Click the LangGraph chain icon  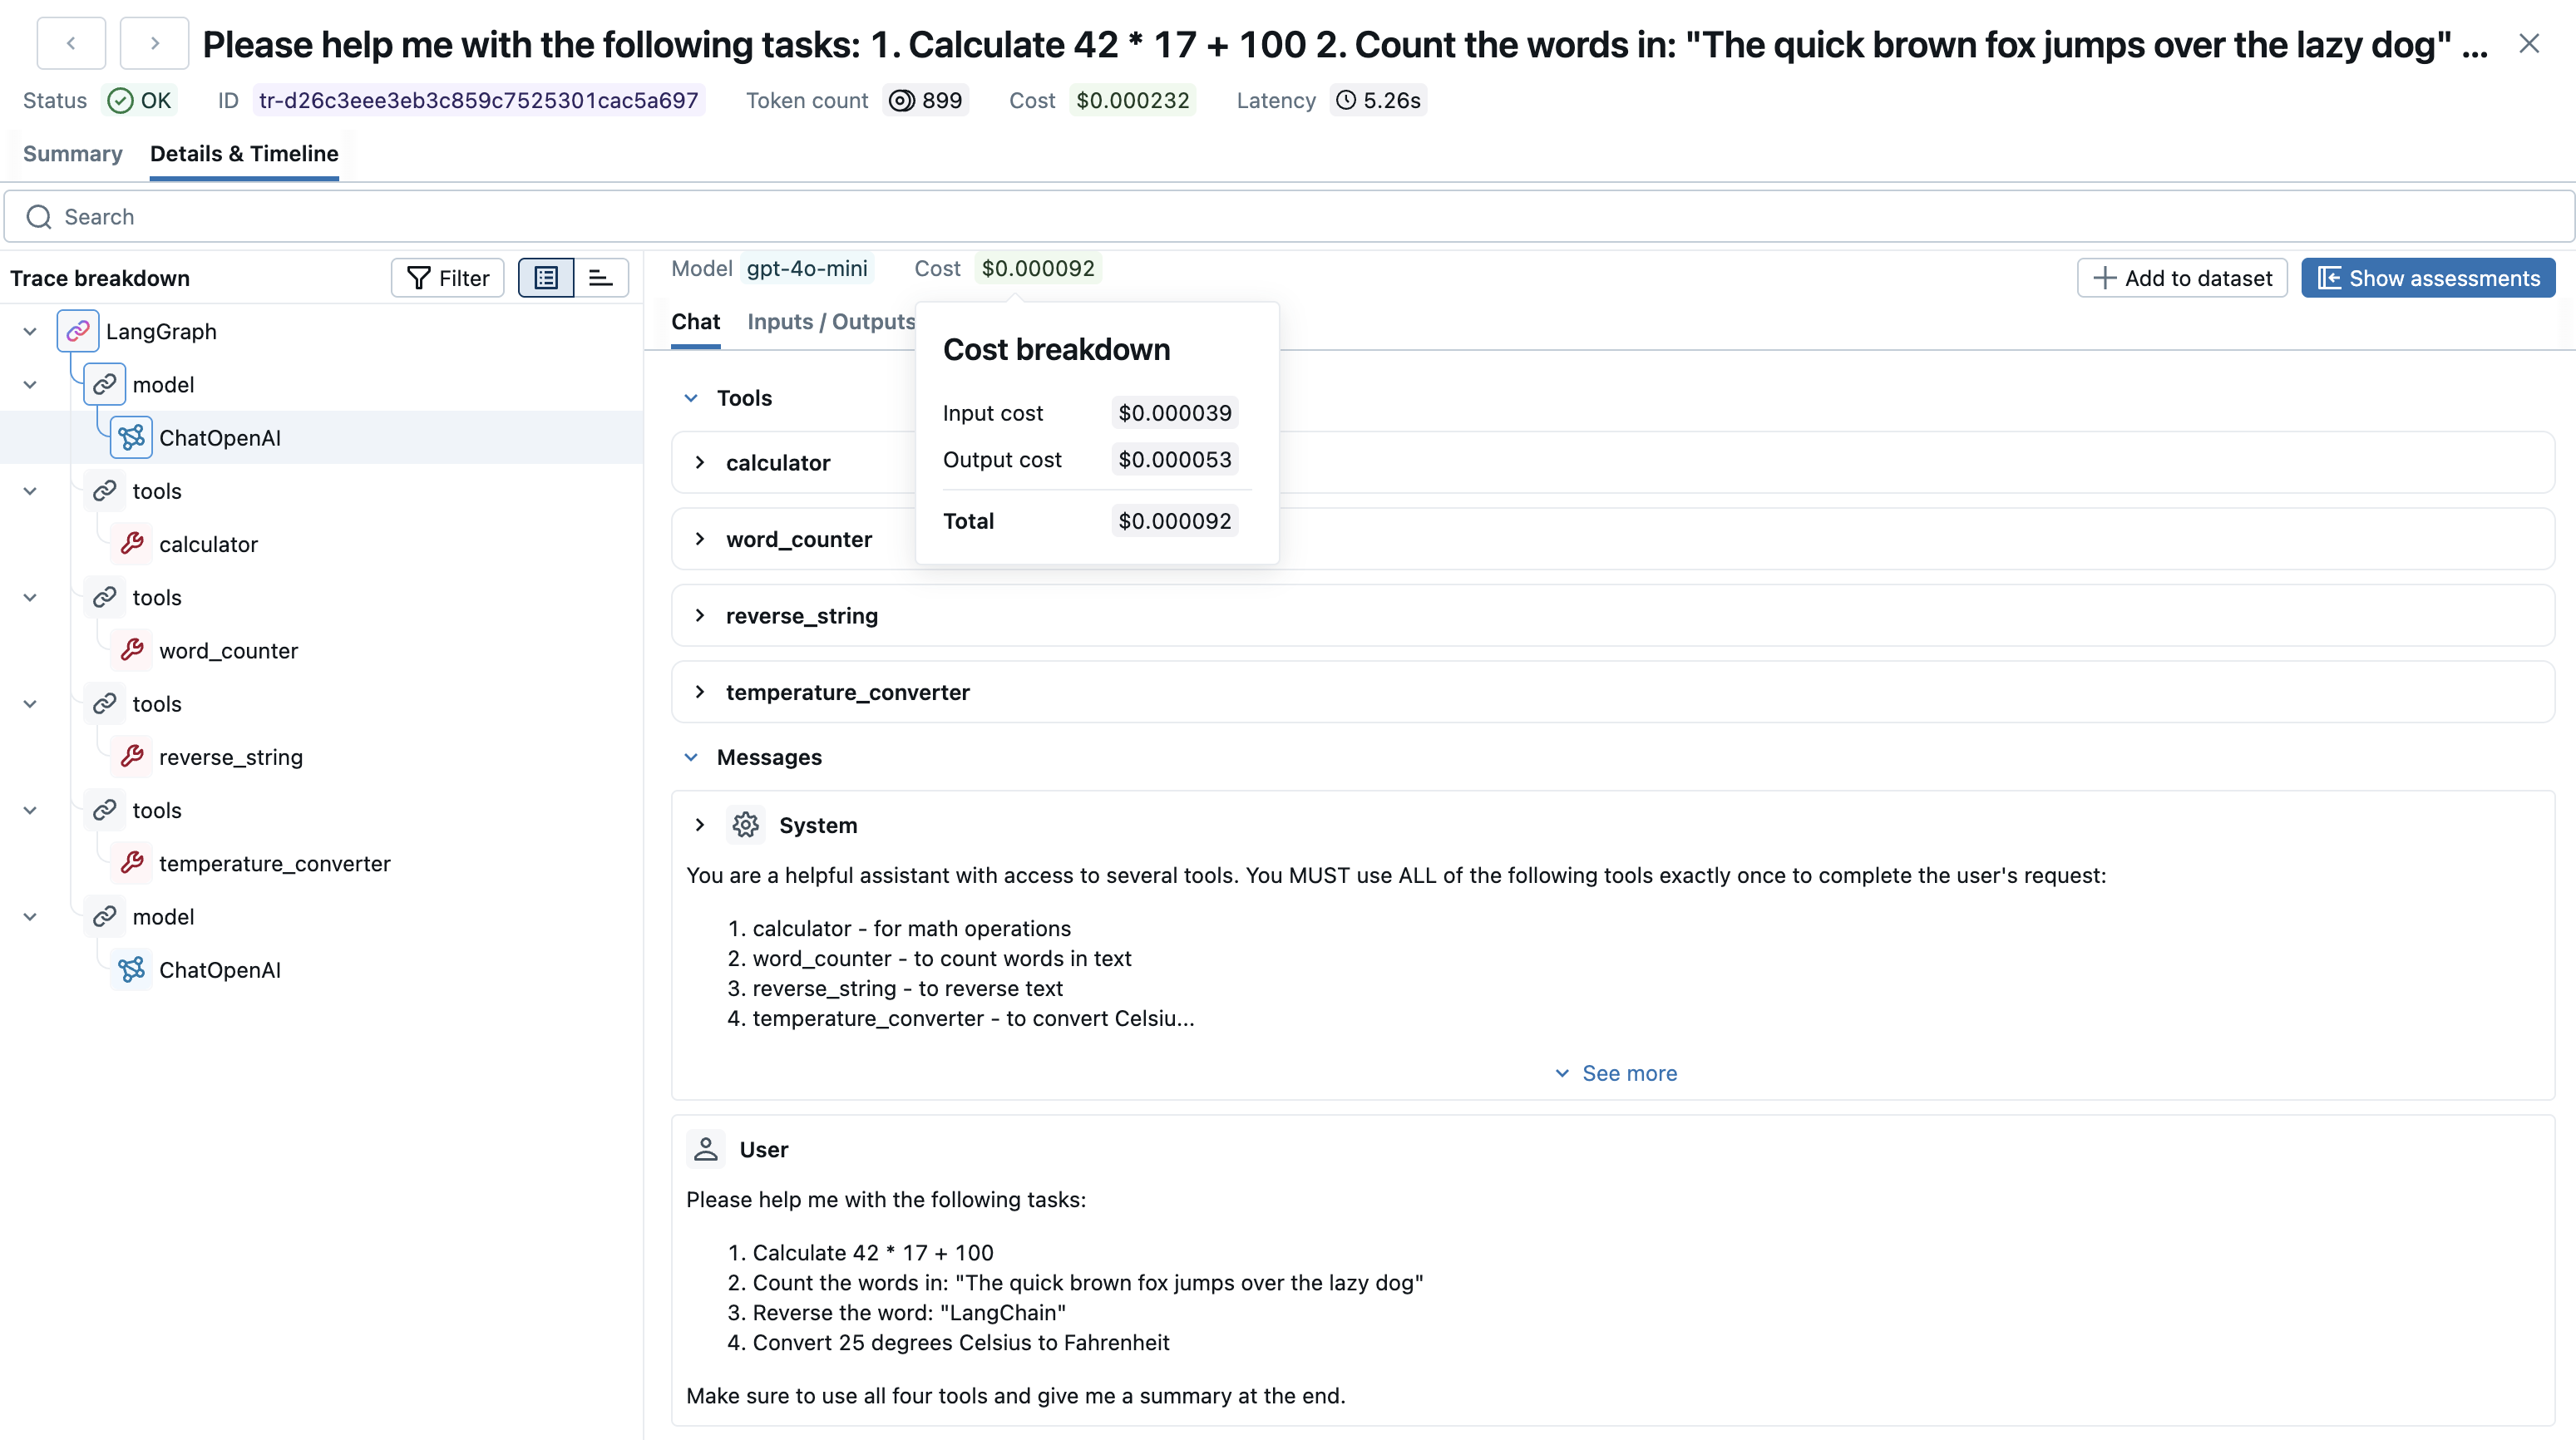click(x=78, y=331)
